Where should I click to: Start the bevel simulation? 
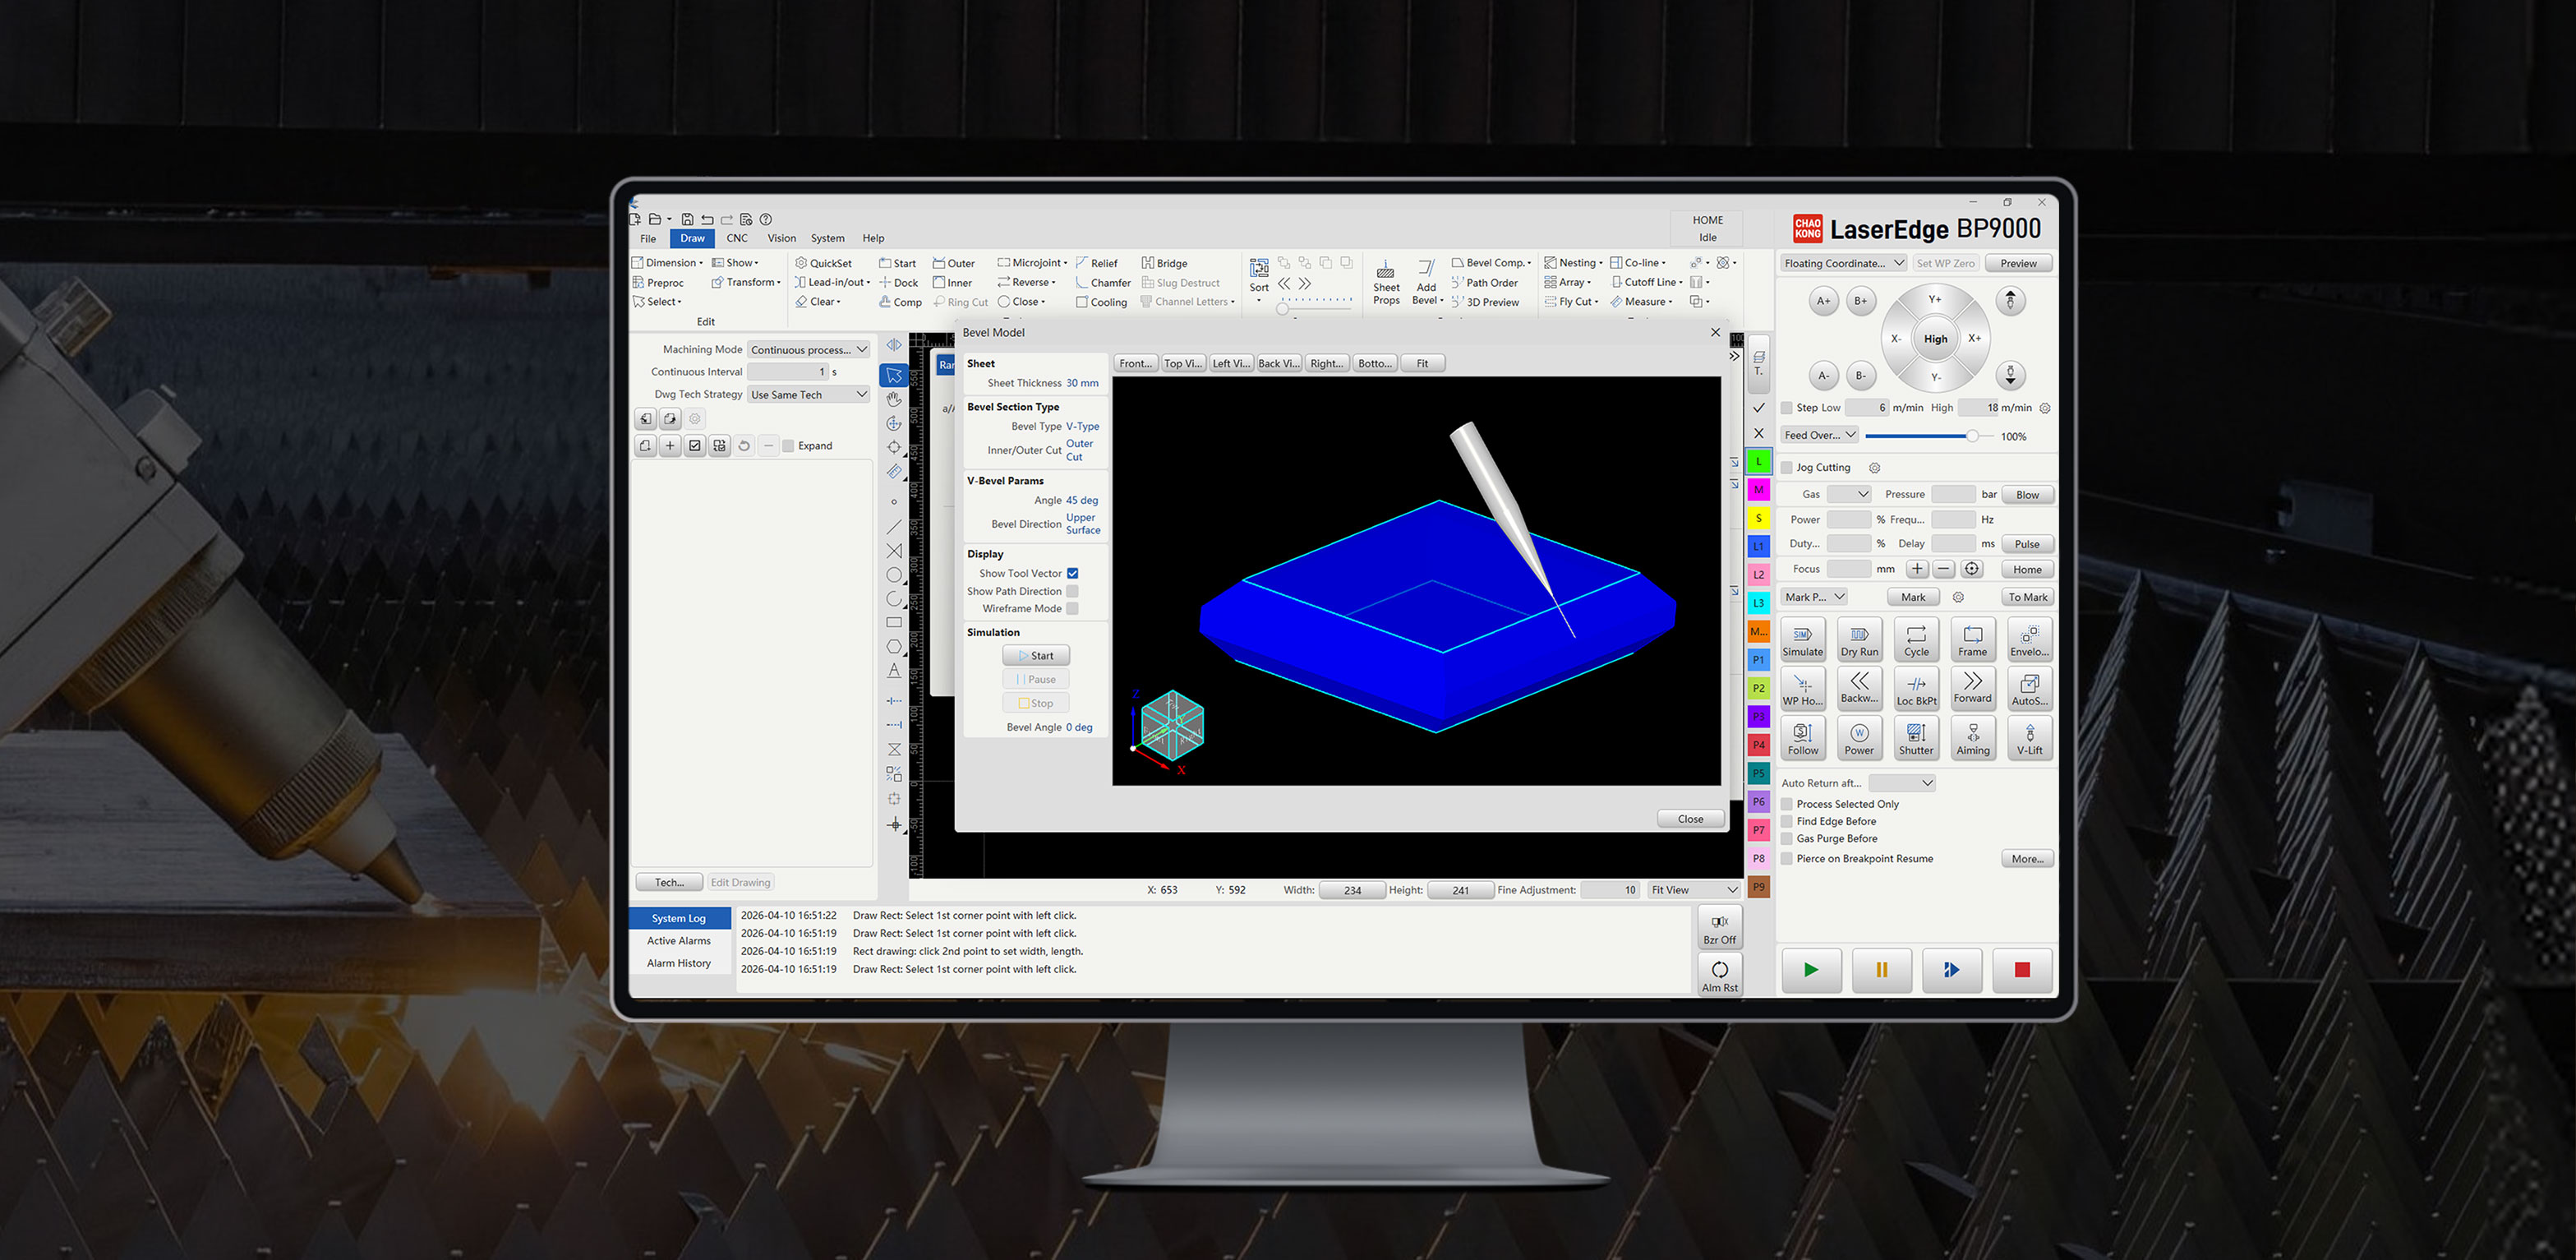[x=1036, y=656]
